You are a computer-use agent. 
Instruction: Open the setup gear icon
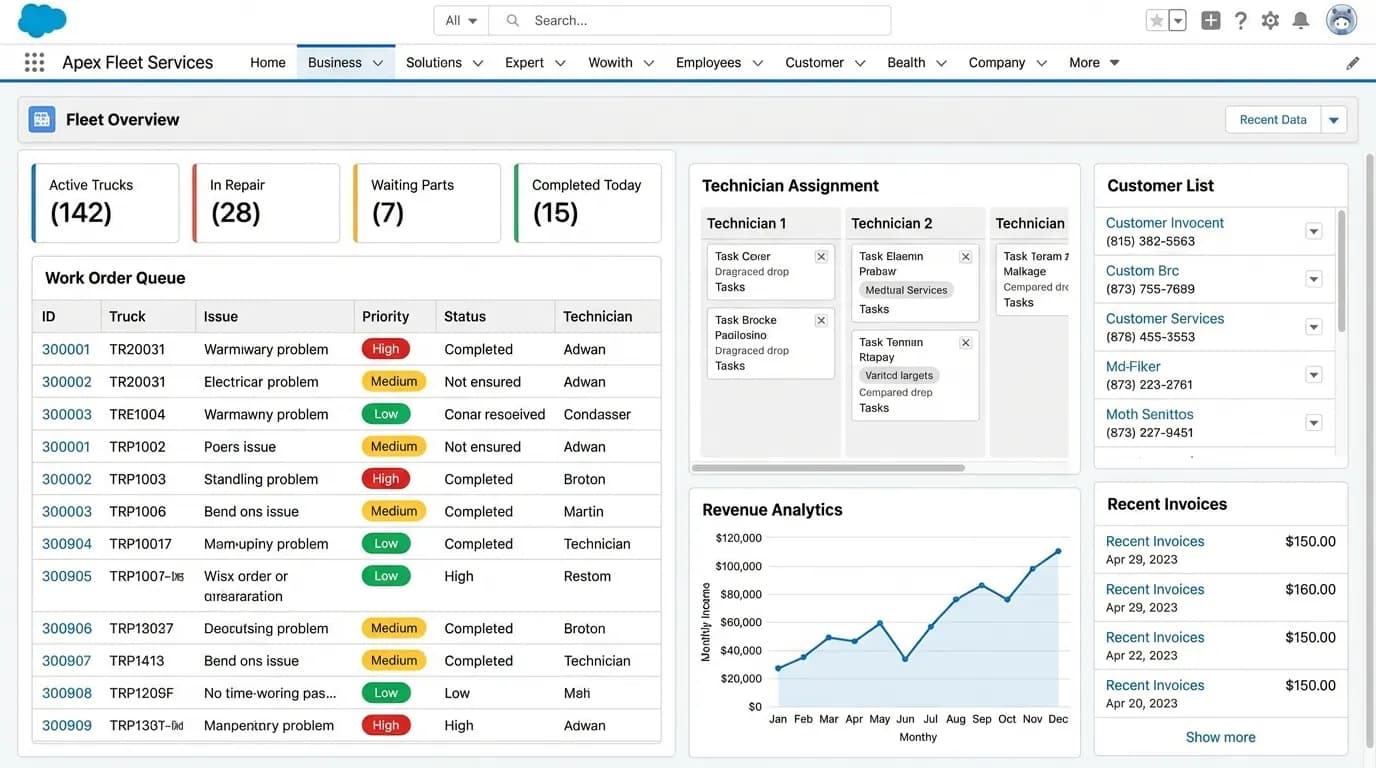click(1270, 20)
